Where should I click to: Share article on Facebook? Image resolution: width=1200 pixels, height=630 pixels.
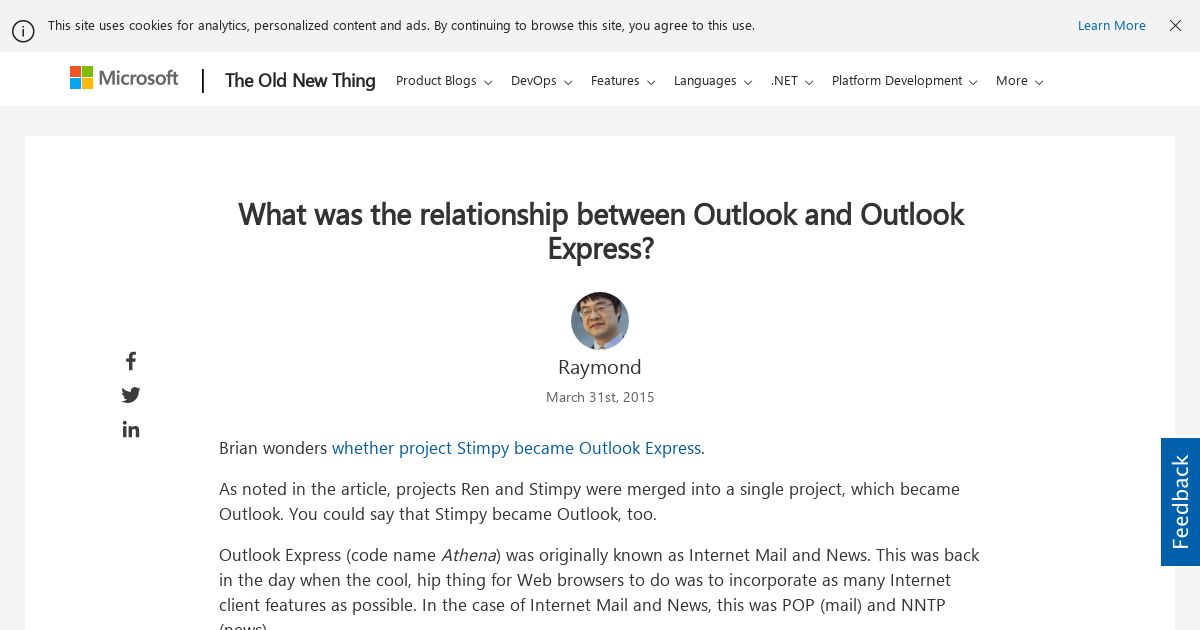pyautogui.click(x=131, y=361)
